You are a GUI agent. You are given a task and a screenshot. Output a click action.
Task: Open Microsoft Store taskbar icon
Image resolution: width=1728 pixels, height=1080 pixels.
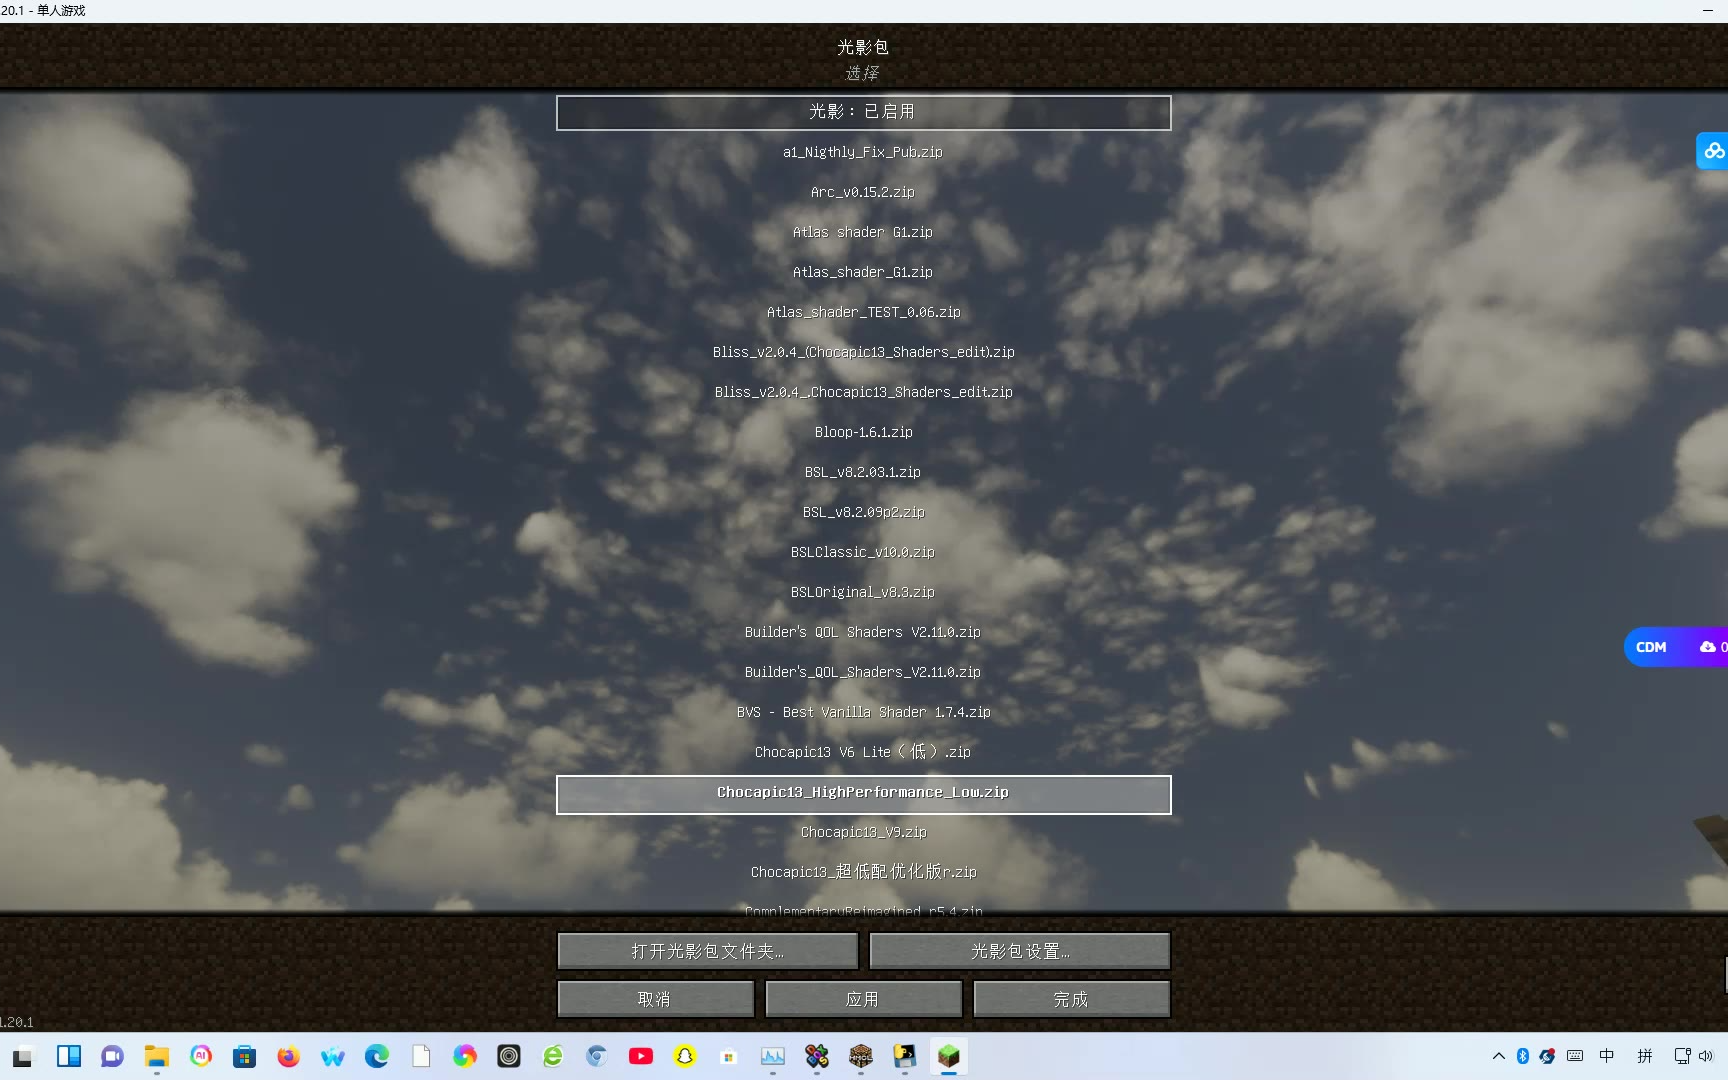click(x=245, y=1056)
